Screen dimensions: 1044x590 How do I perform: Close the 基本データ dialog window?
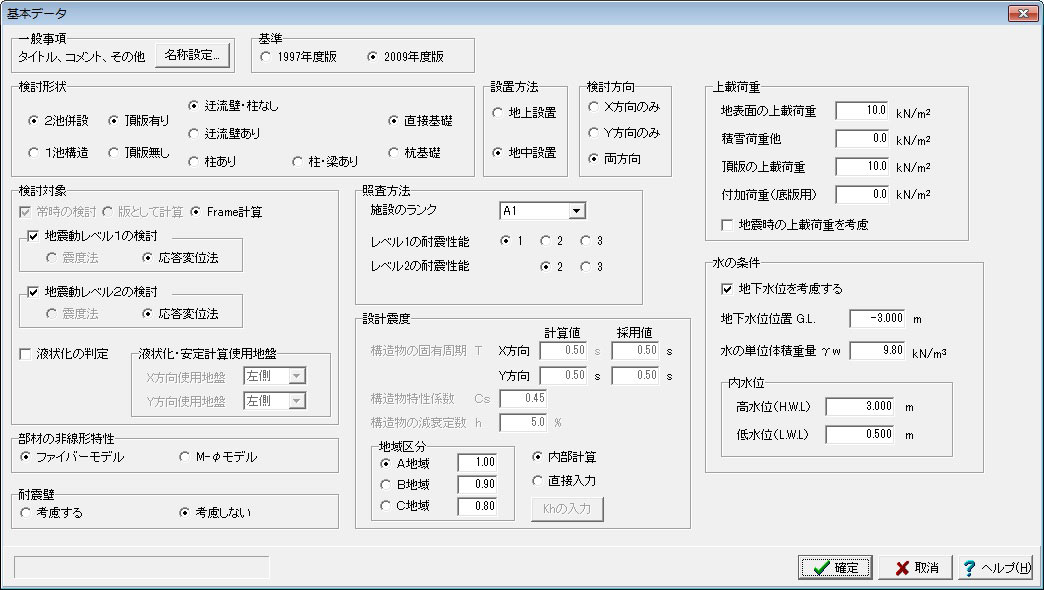1022,13
